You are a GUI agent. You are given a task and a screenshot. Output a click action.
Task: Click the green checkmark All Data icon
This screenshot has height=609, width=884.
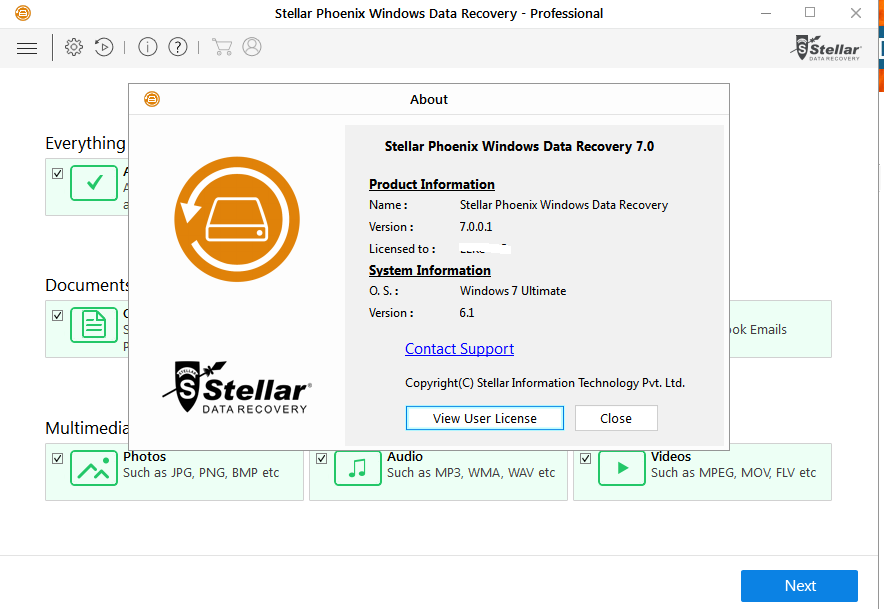pos(94,183)
